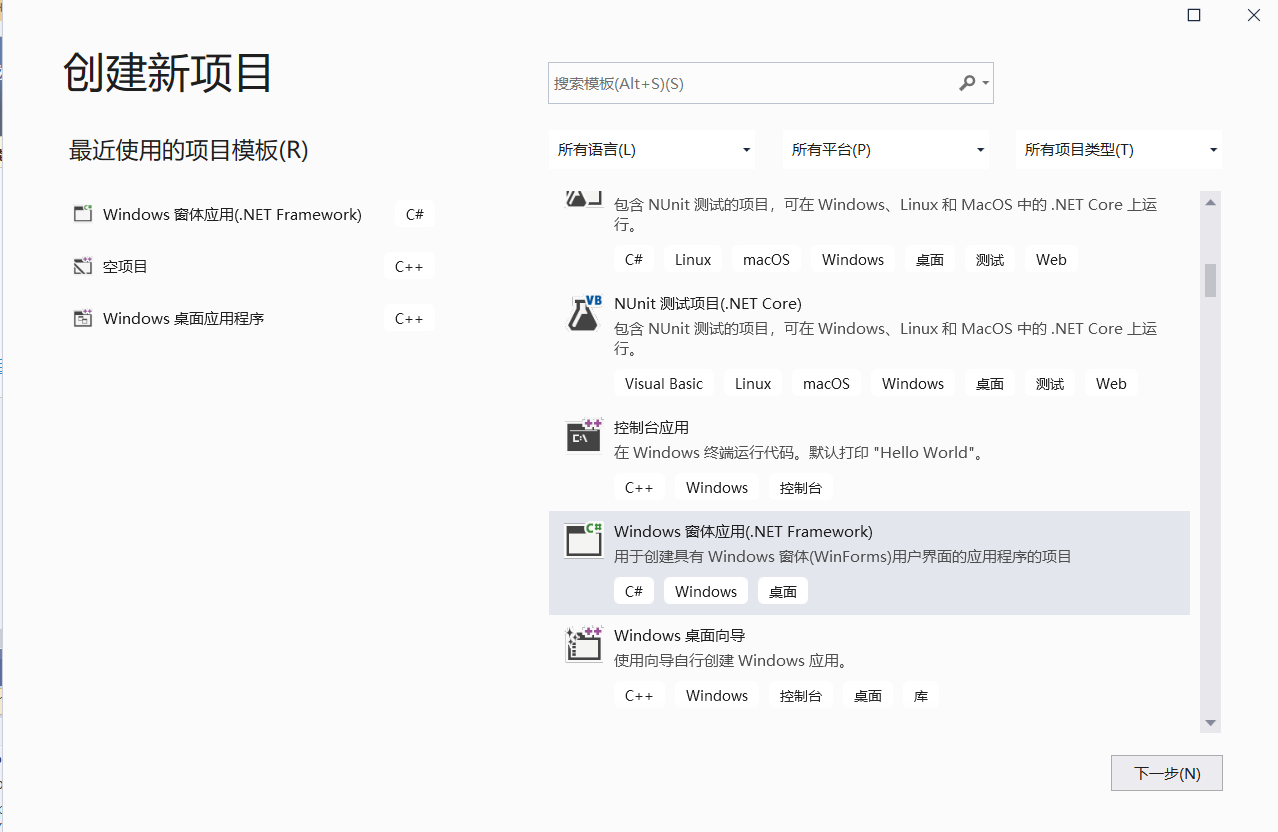The image size is (1278, 832).
Task: Click the Windows tag under 控制台应用
Action: pyautogui.click(x=717, y=487)
